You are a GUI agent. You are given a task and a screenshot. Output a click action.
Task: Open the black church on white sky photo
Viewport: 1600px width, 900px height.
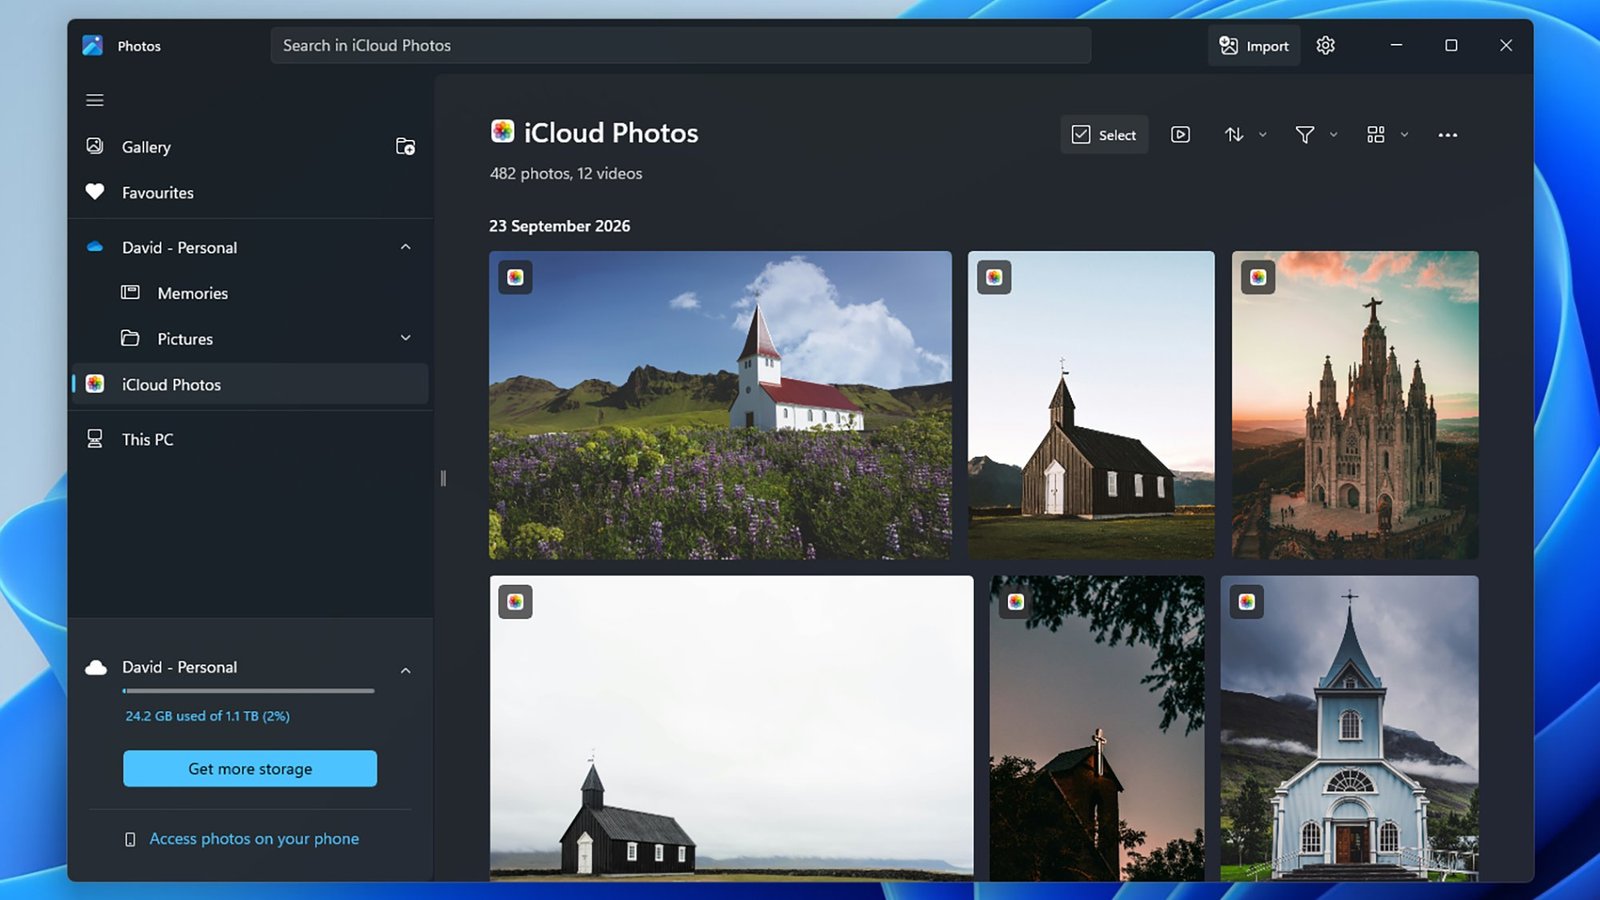click(x=731, y=728)
